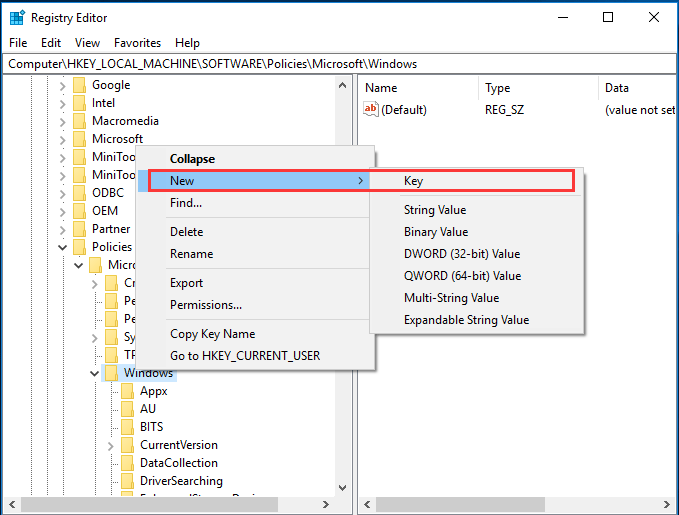Open the Edit menu

tap(51, 43)
